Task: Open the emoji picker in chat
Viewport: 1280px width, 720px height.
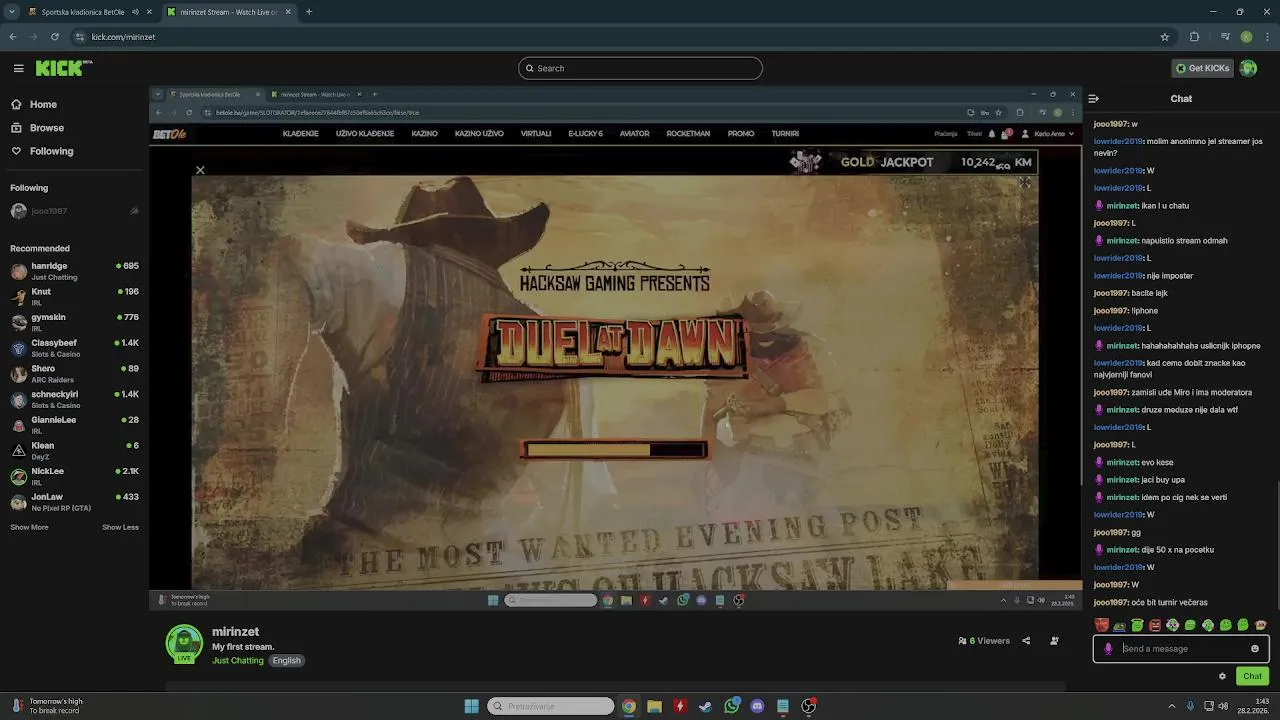Action: [x=1255, y=648]
